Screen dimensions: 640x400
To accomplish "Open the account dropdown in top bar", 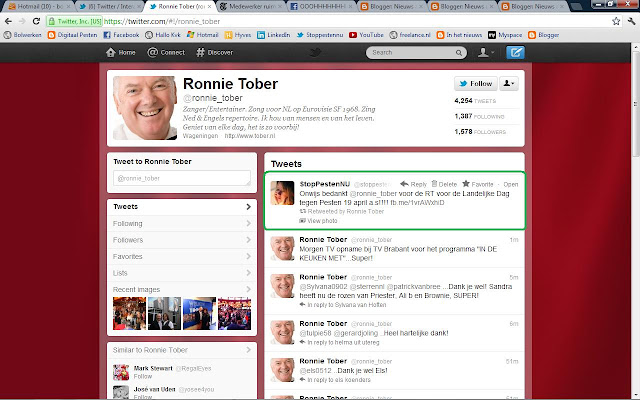I will coord(486,52).
